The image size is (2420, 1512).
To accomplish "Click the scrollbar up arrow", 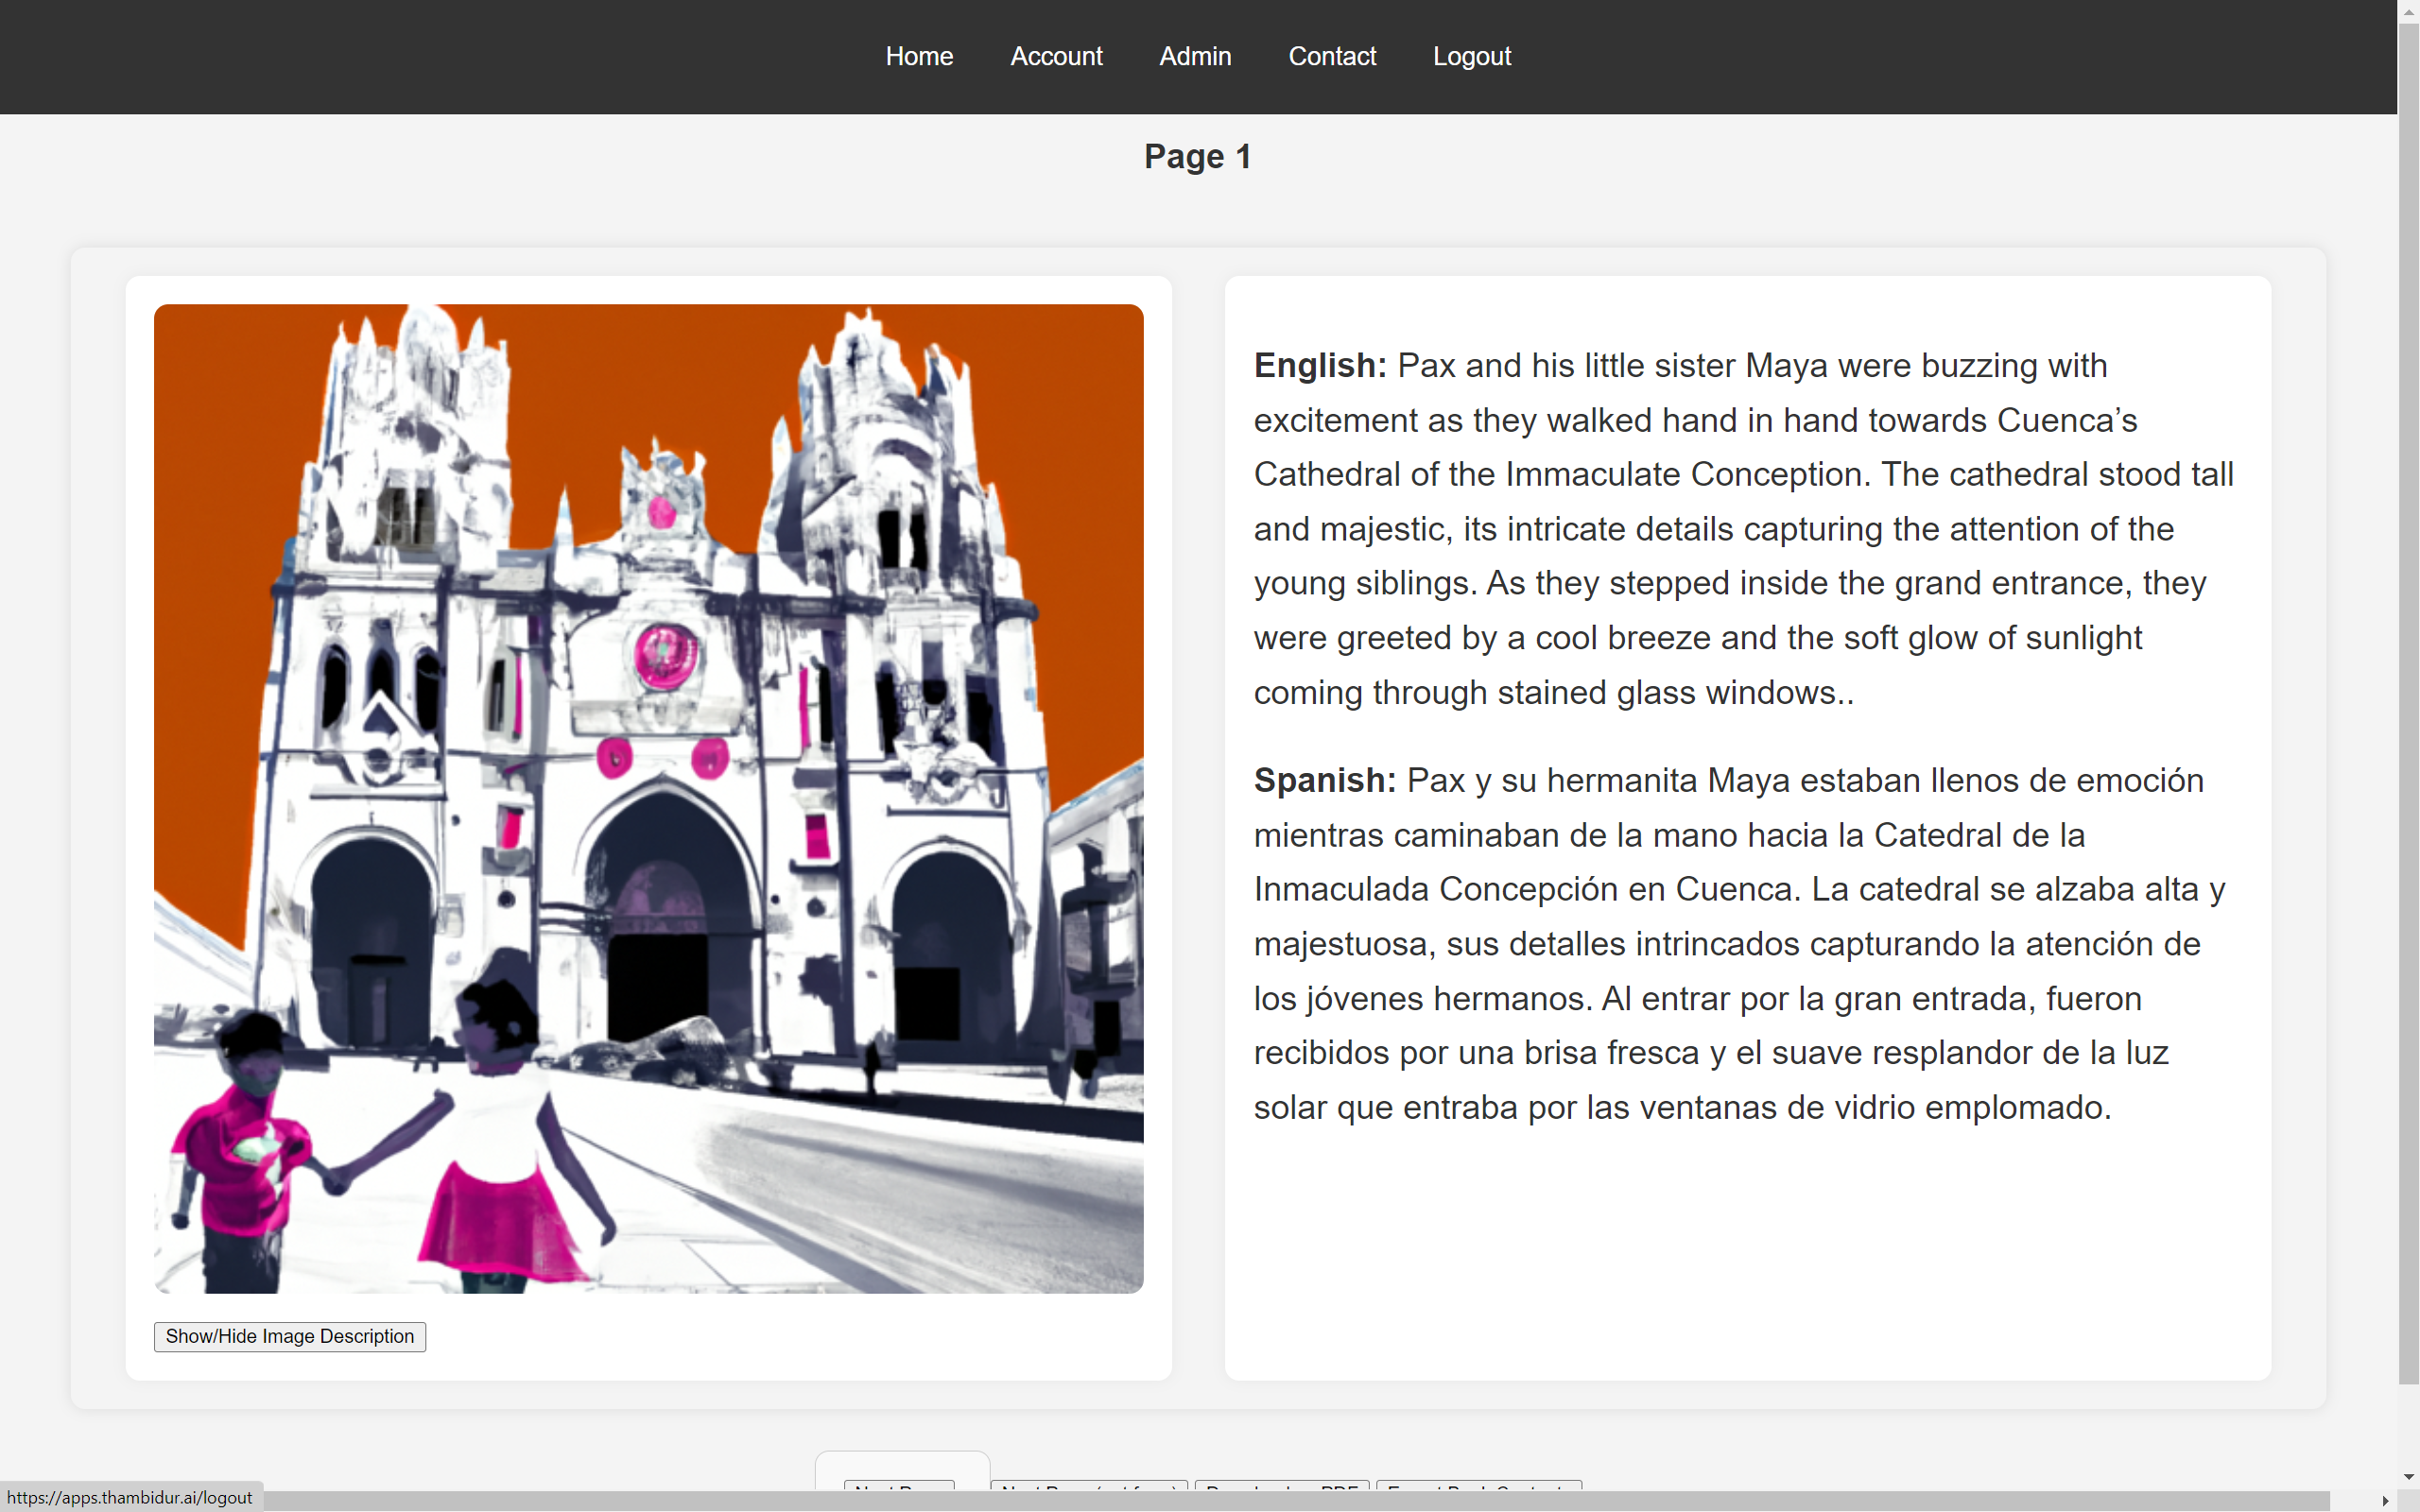I will 2408,10.
